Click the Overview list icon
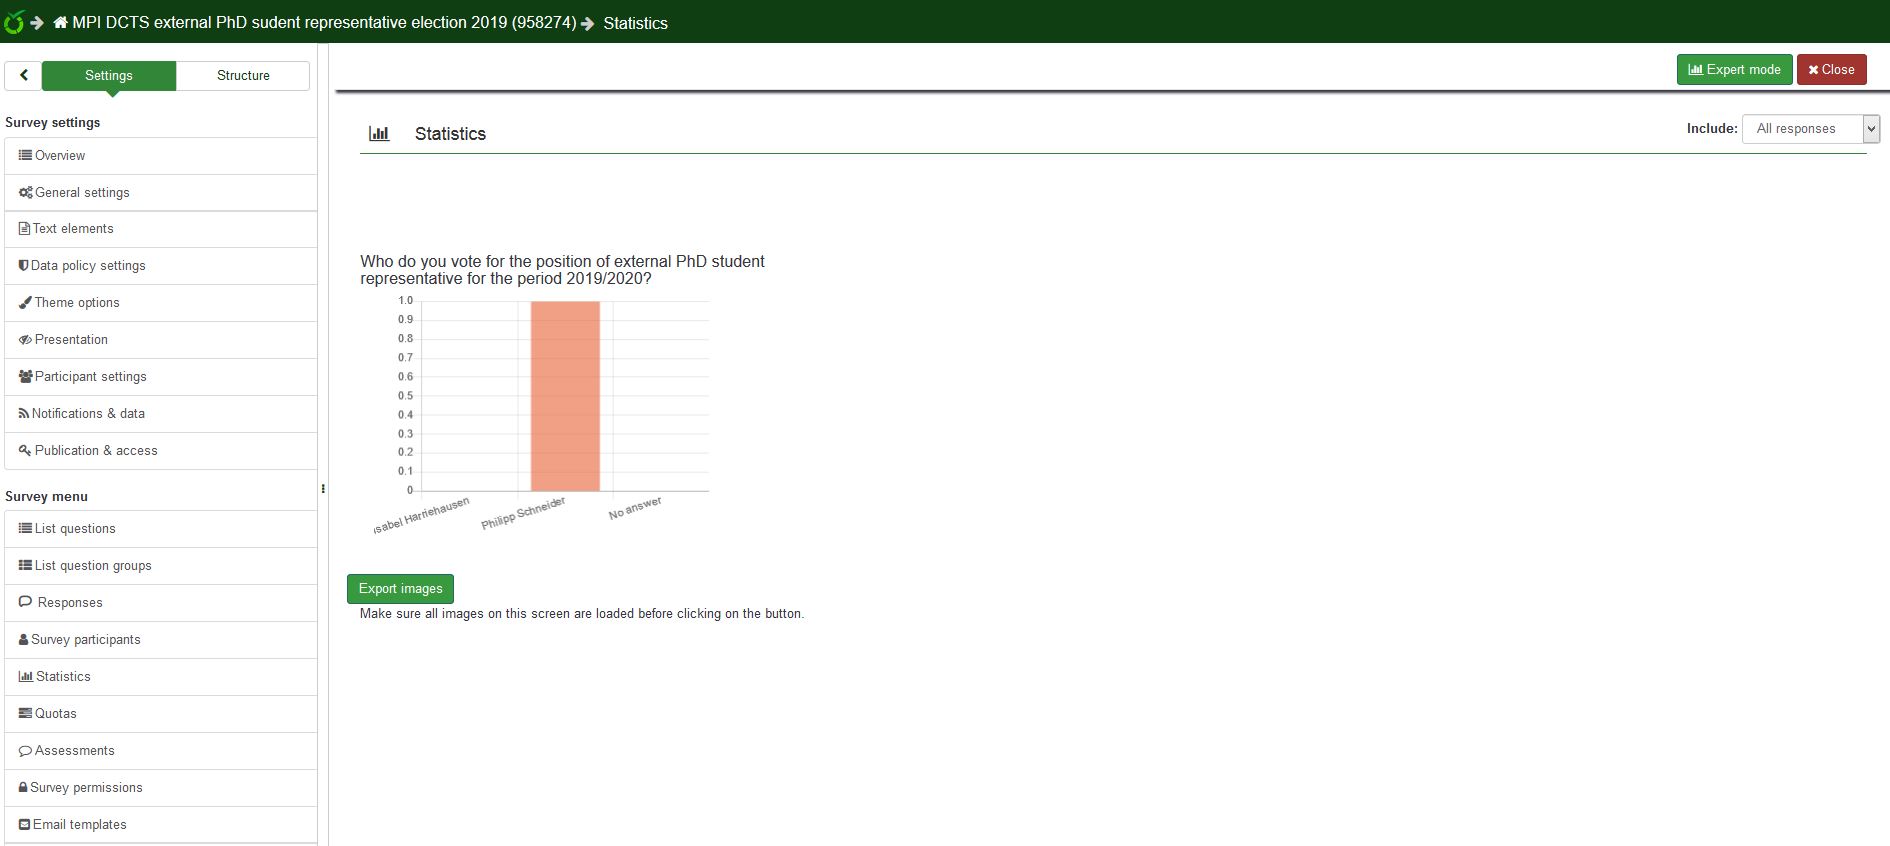Viewport: 1890px width, 846px height. click(25, 155)
